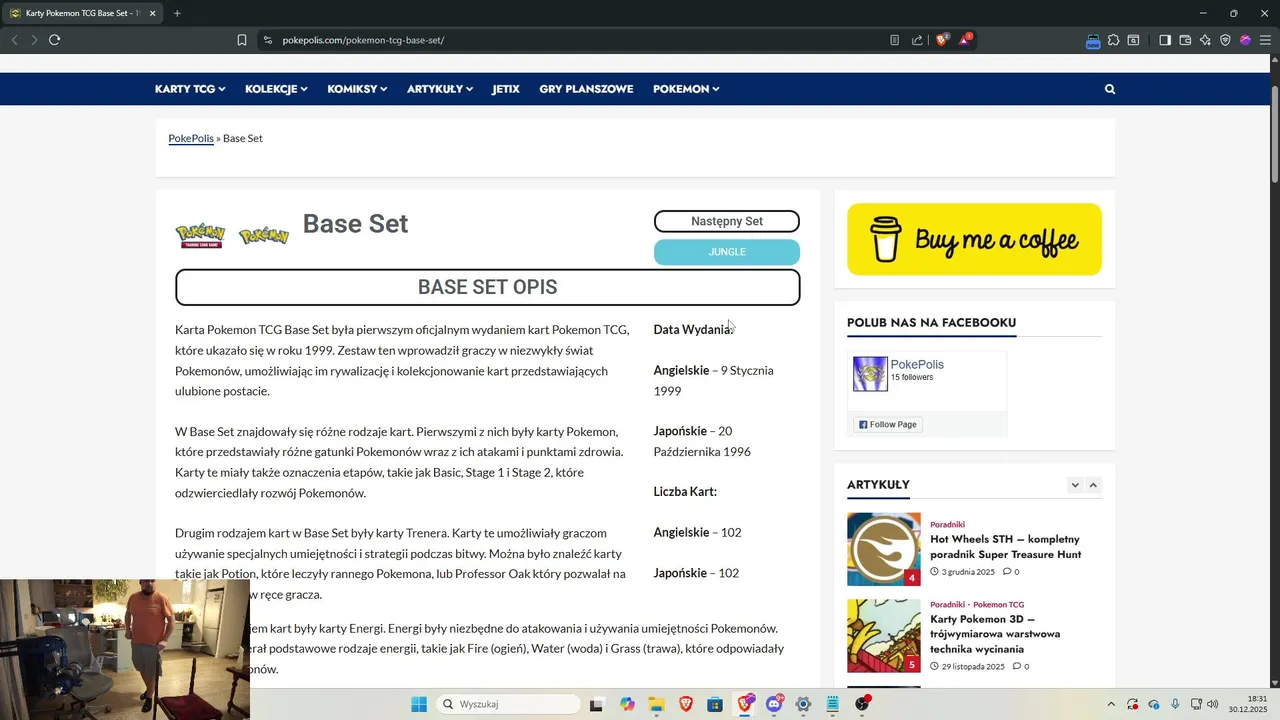Expand the KOLEKCJE menu

(x=276, y=89)
